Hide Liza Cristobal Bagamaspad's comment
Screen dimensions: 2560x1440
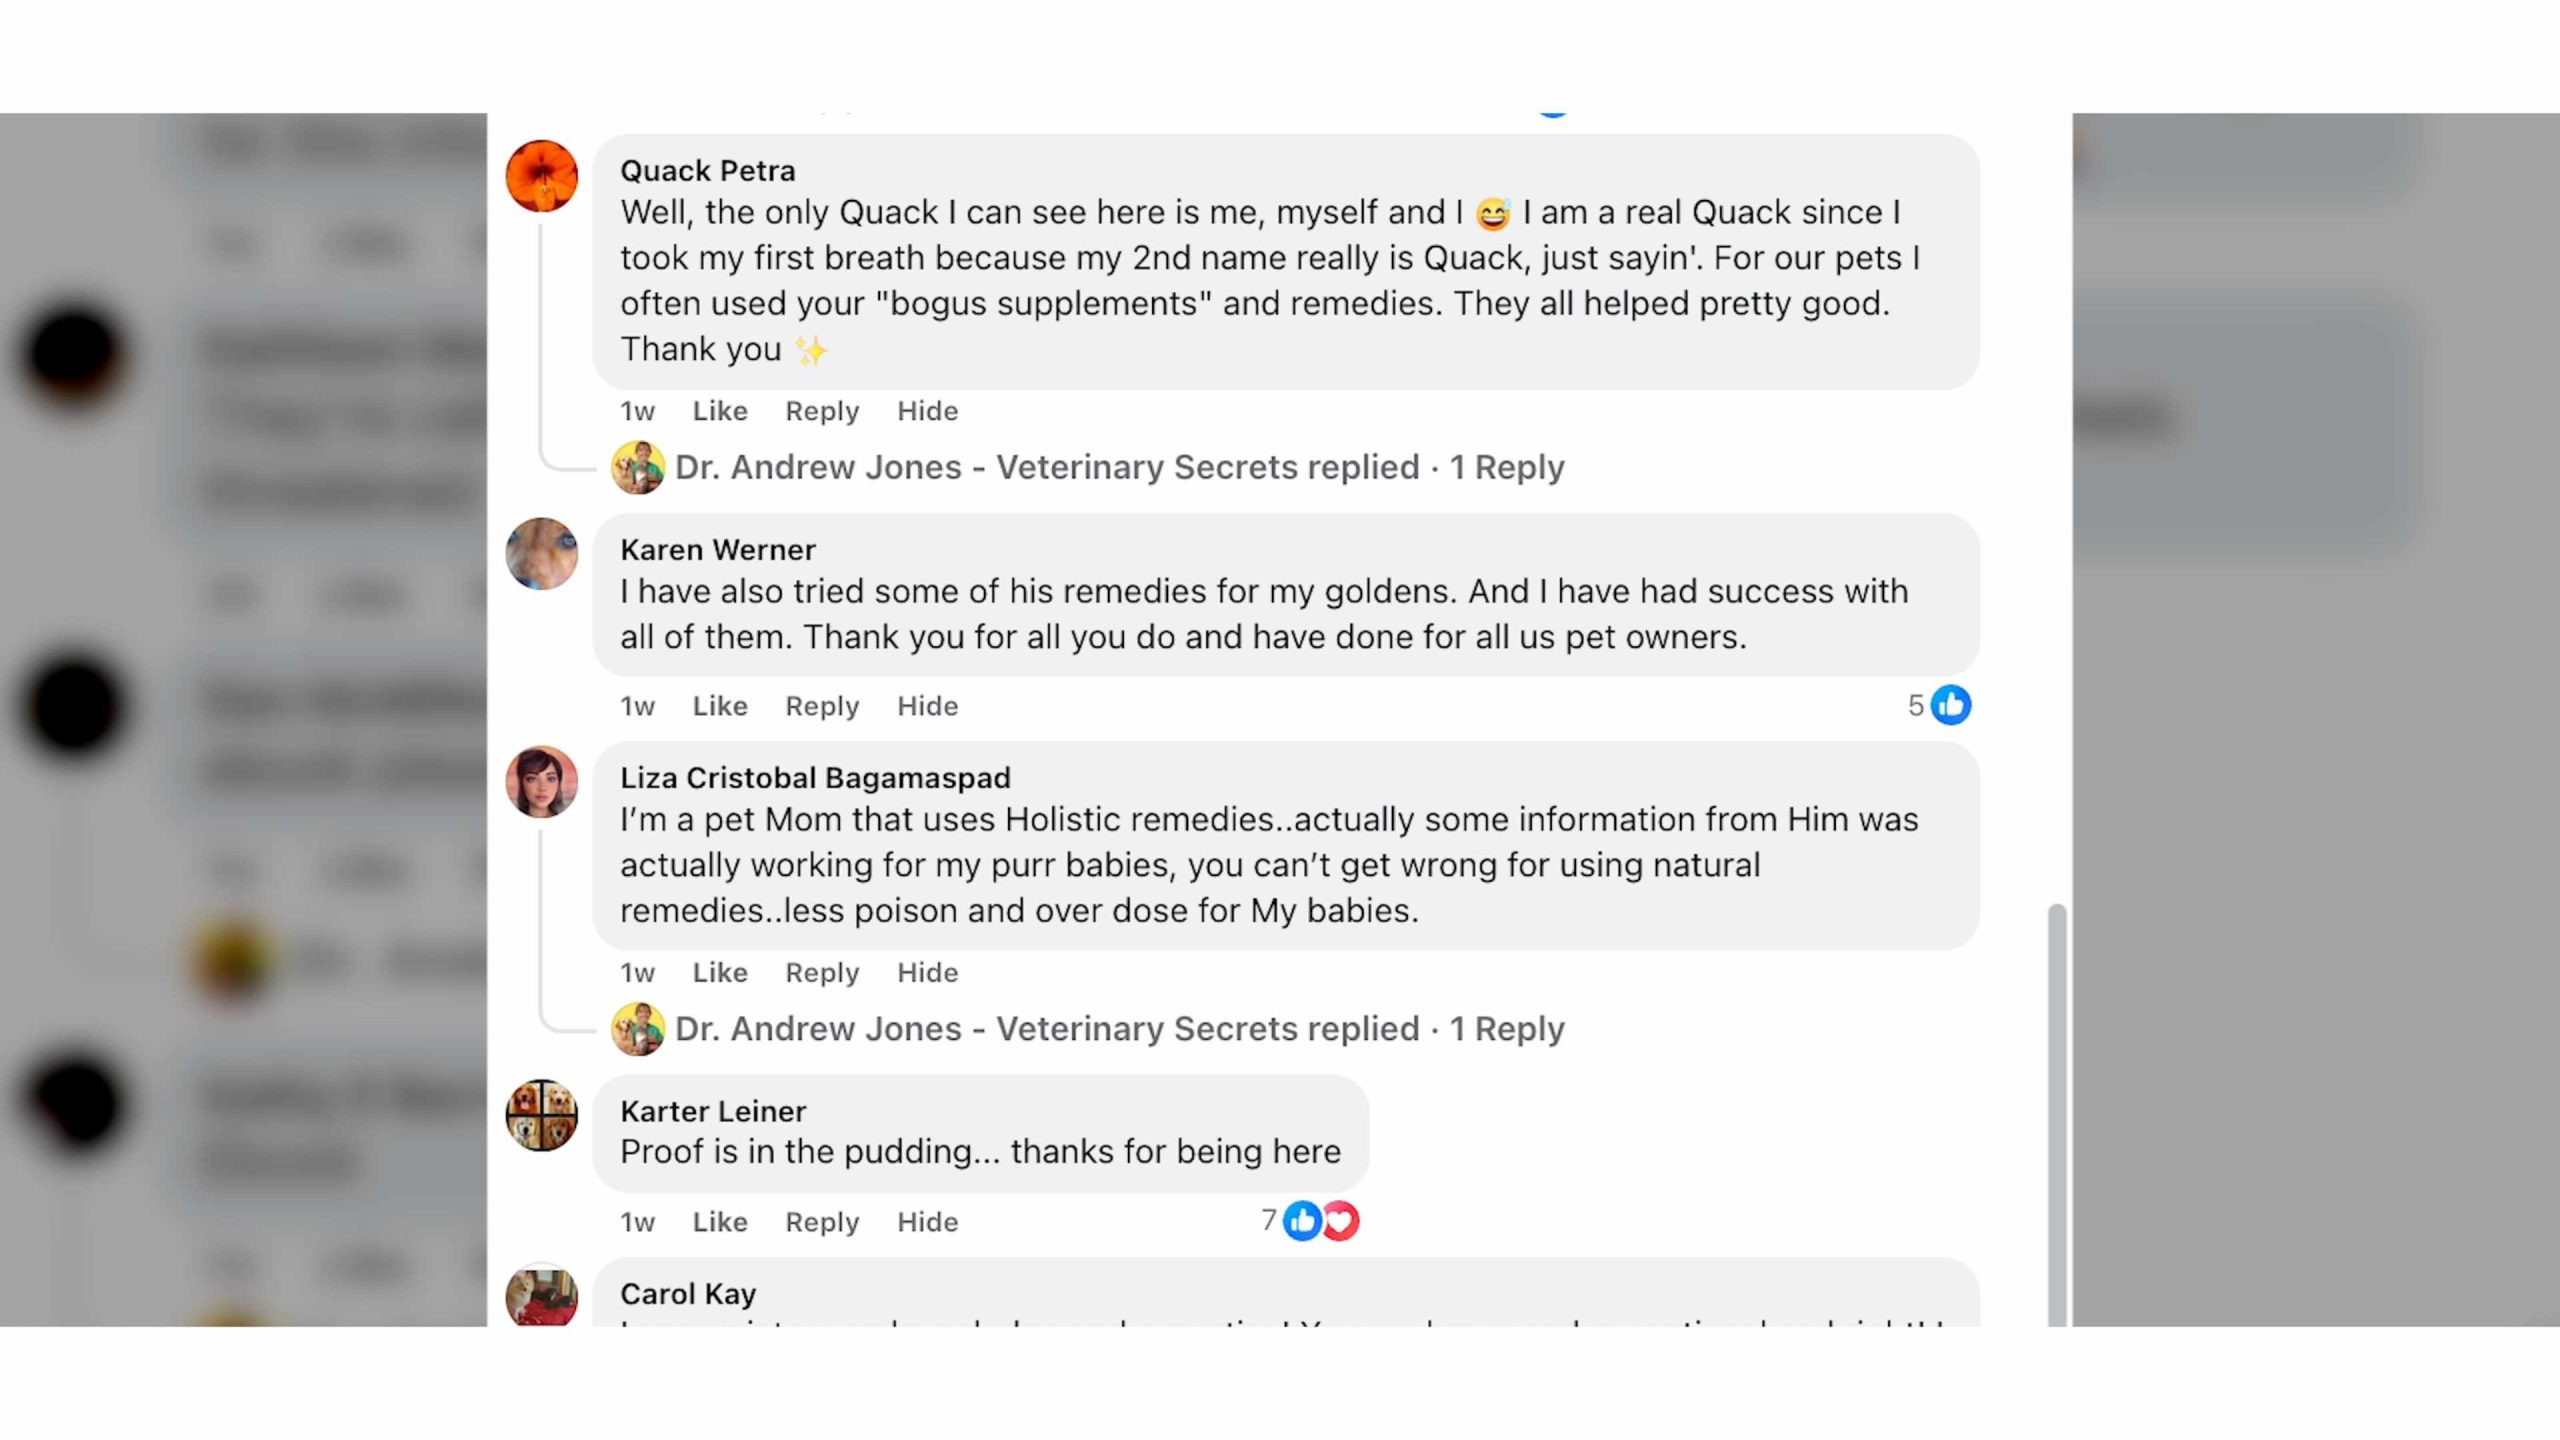point(927,973)
